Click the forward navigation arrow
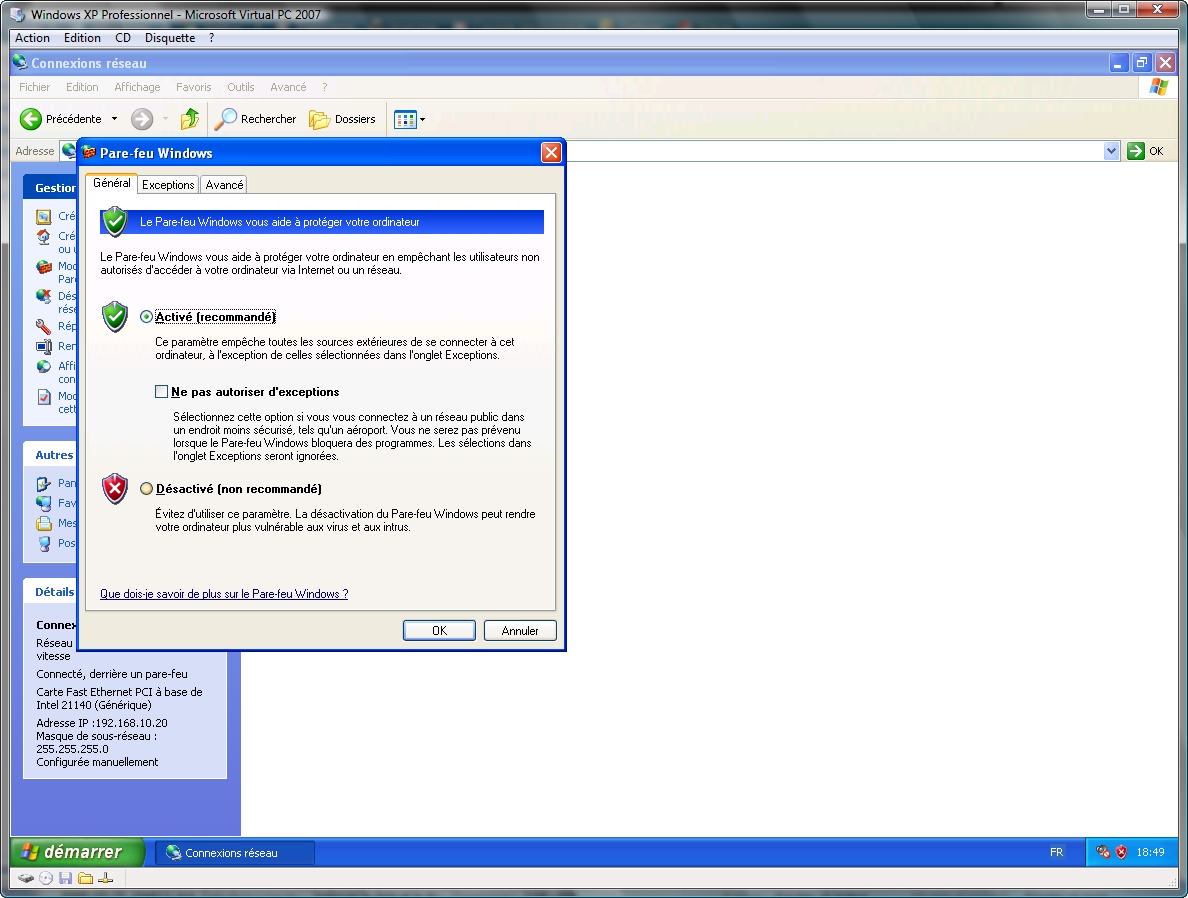 point(142,119)
